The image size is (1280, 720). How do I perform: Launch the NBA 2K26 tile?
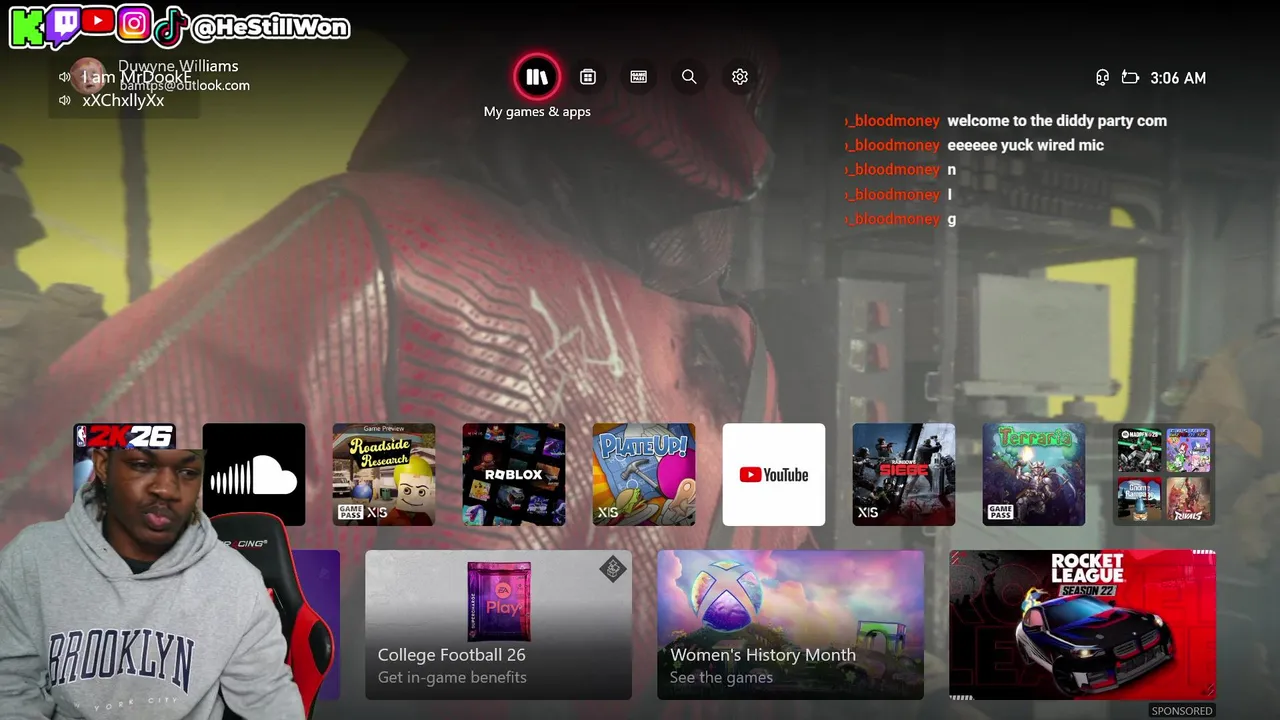coord(124,474)
